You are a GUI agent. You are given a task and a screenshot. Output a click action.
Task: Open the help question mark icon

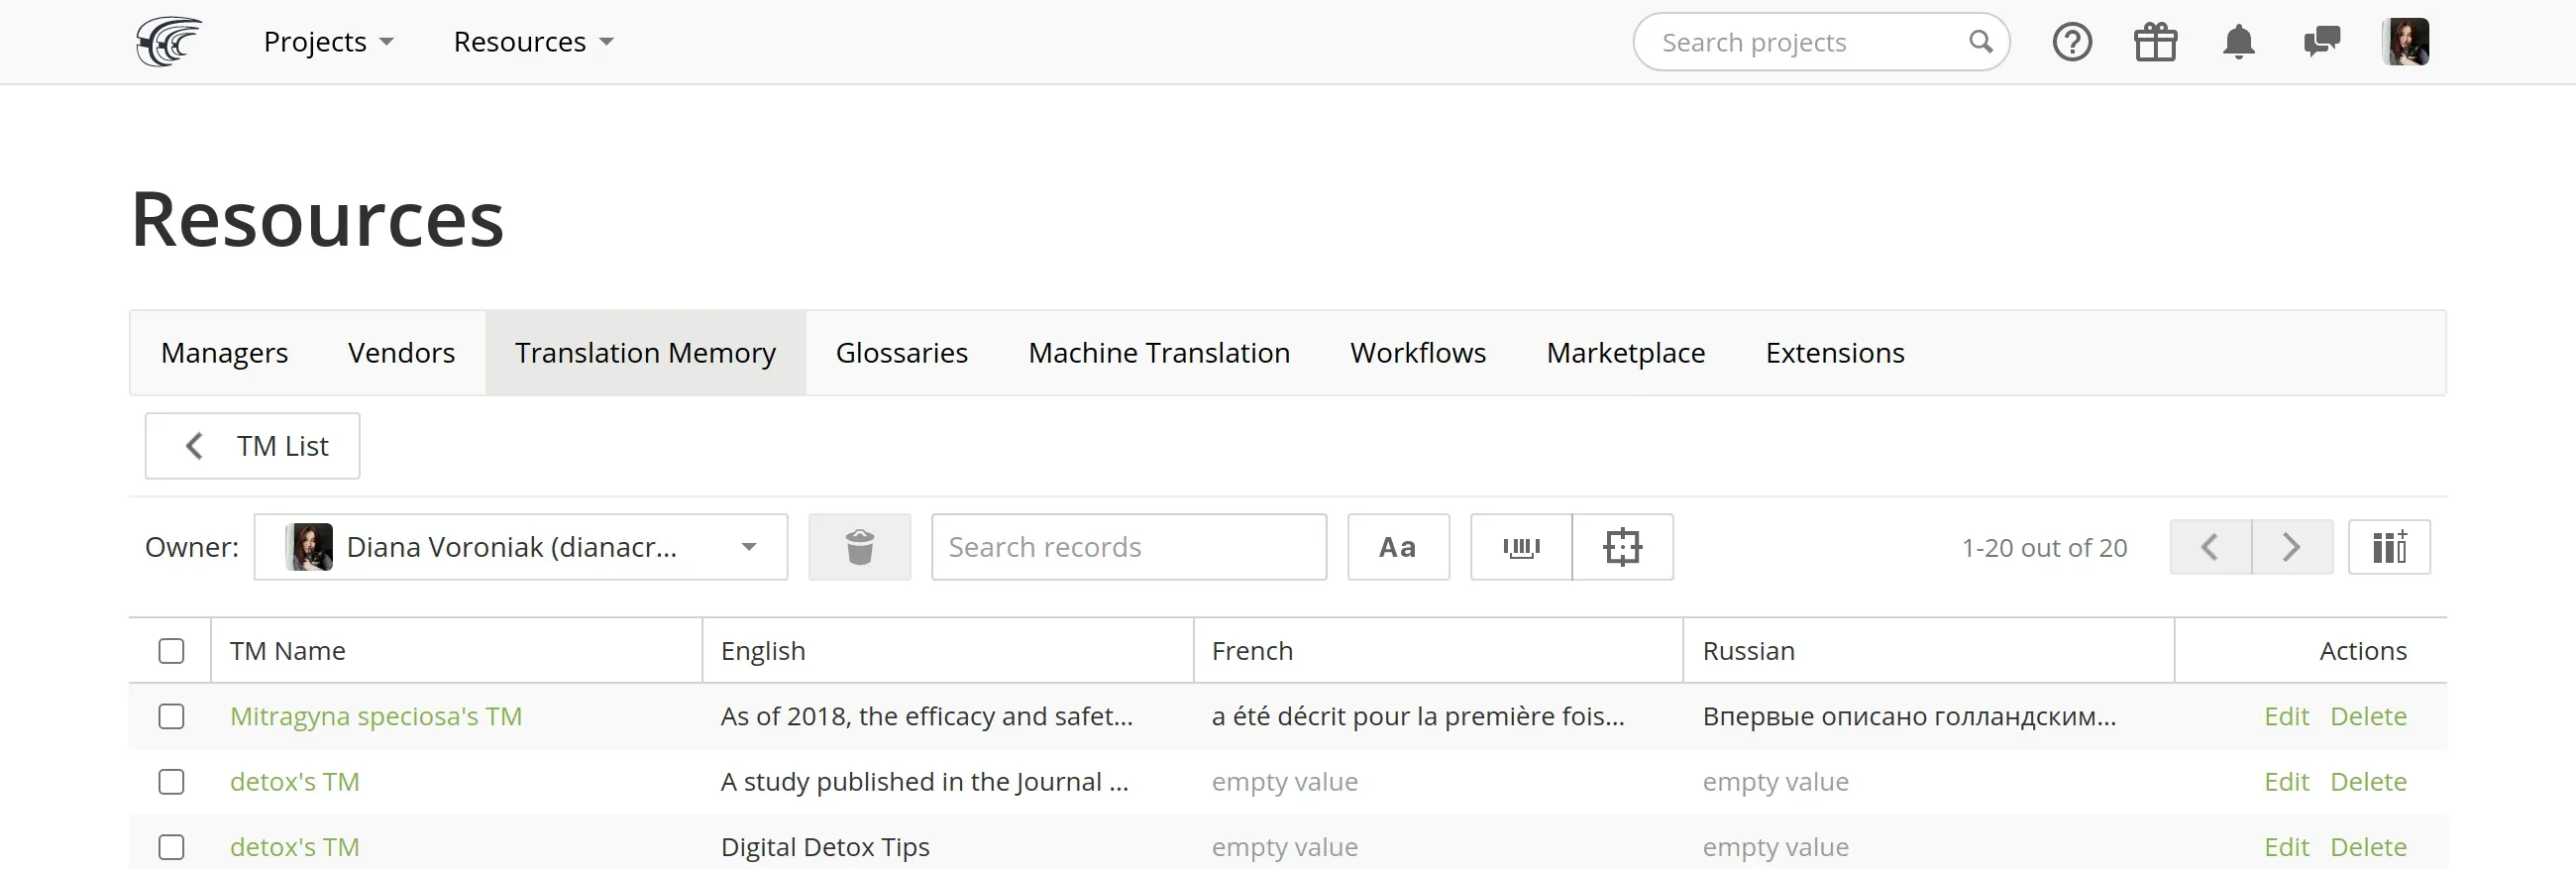2072,42
